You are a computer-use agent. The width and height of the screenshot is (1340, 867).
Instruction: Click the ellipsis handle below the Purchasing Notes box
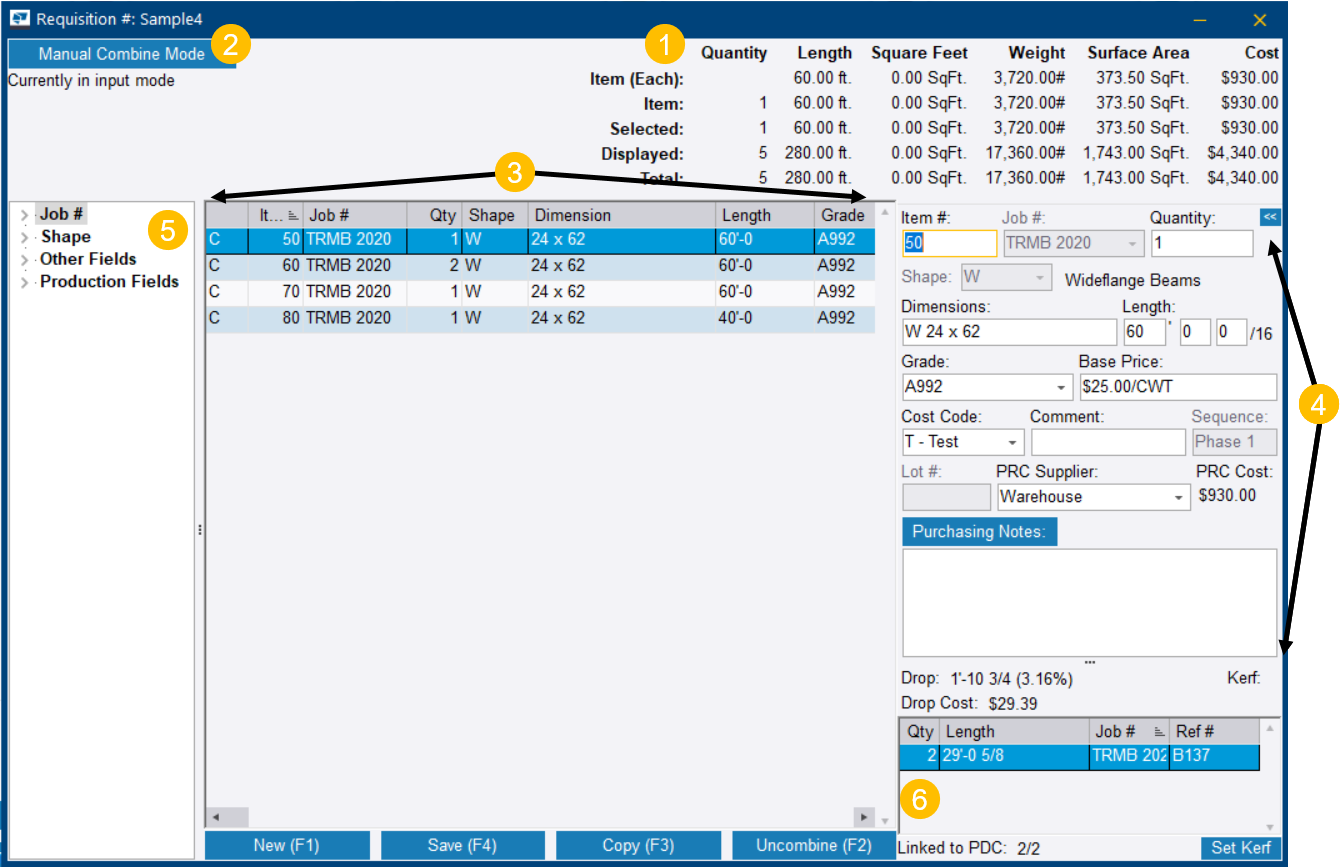(x=1089, y=661)
